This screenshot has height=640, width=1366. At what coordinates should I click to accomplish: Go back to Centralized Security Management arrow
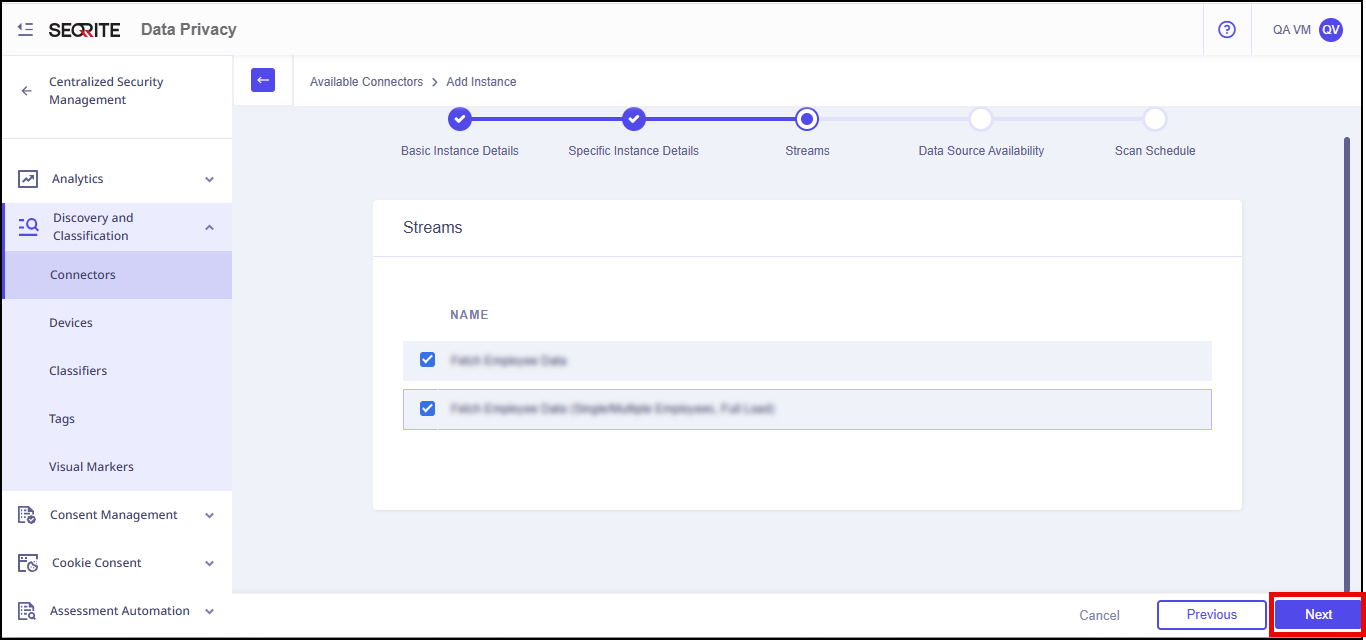(x=27, y=91)
